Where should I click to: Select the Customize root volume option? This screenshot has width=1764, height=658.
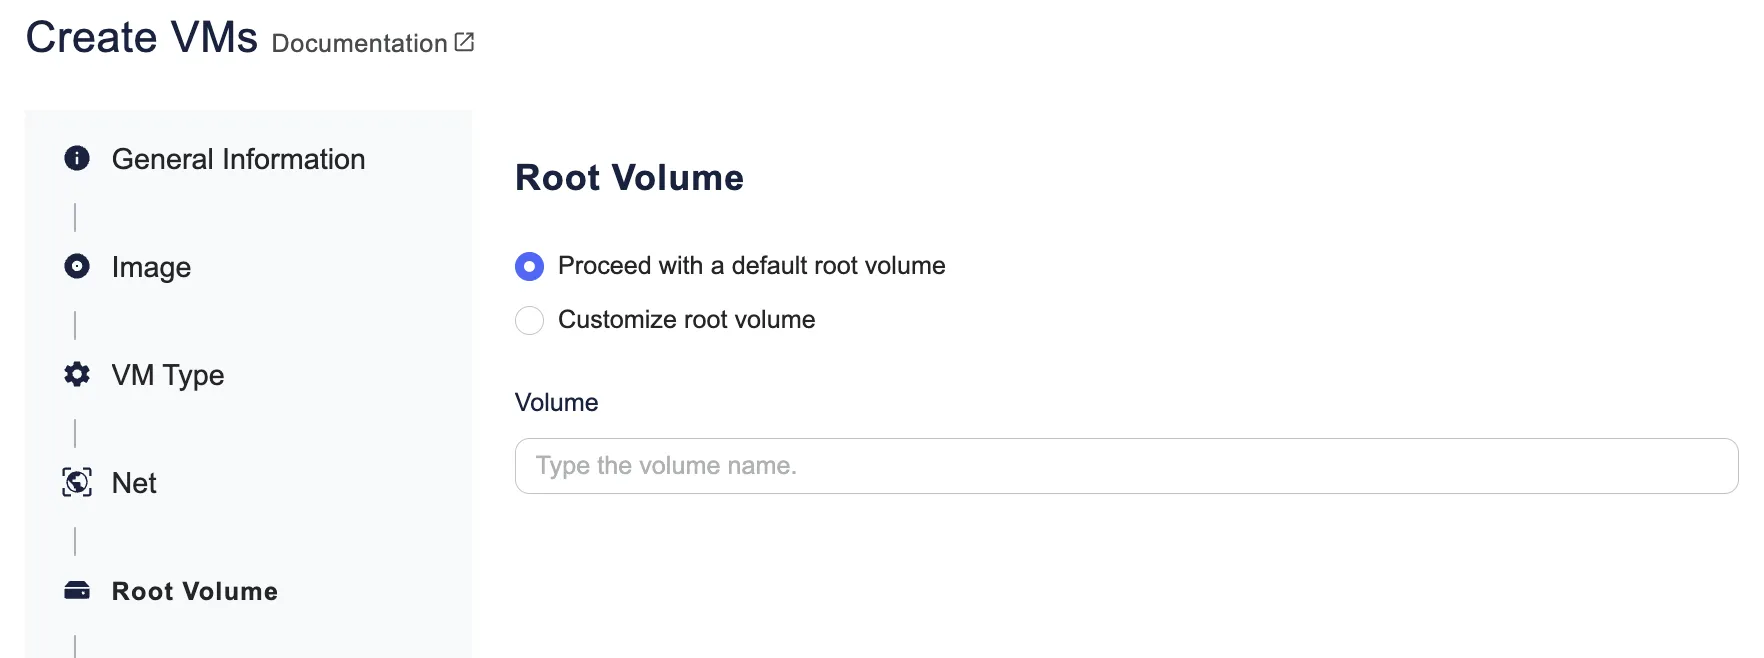click(x=529, y=320)
